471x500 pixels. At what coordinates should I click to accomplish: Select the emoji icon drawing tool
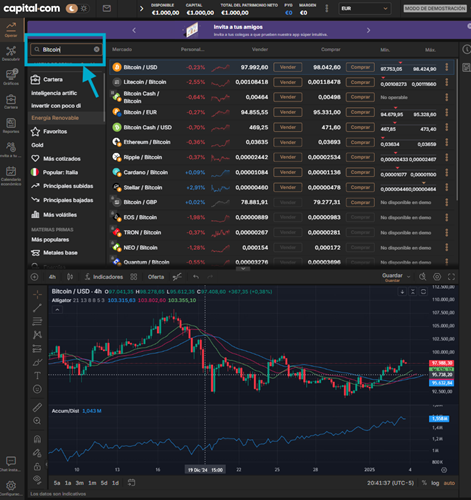tap(37, 389)
